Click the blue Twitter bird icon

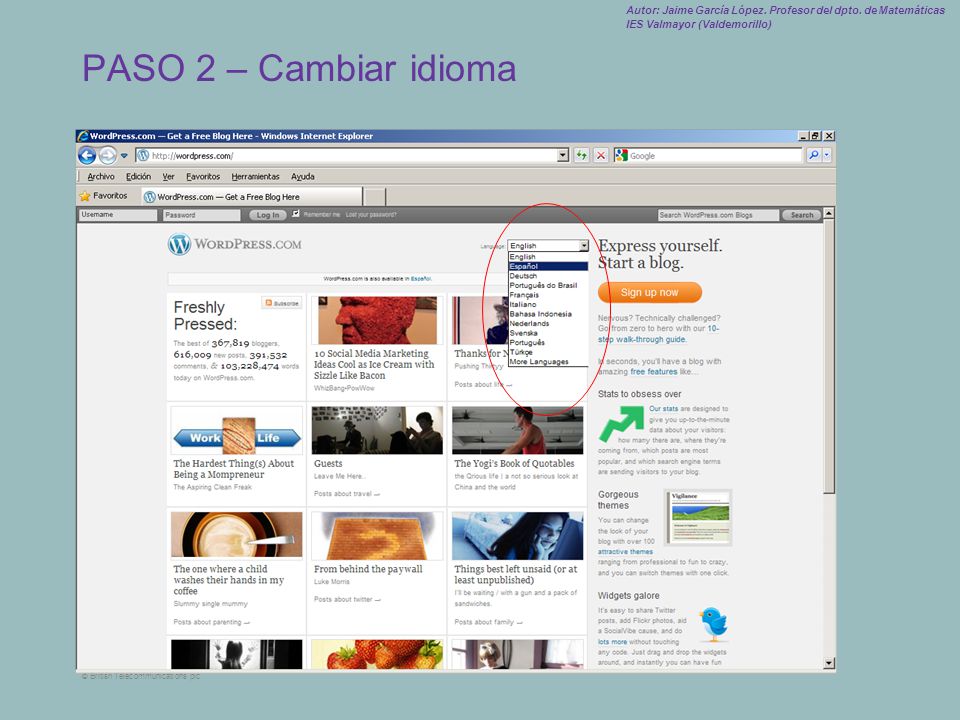click(714, 624)
